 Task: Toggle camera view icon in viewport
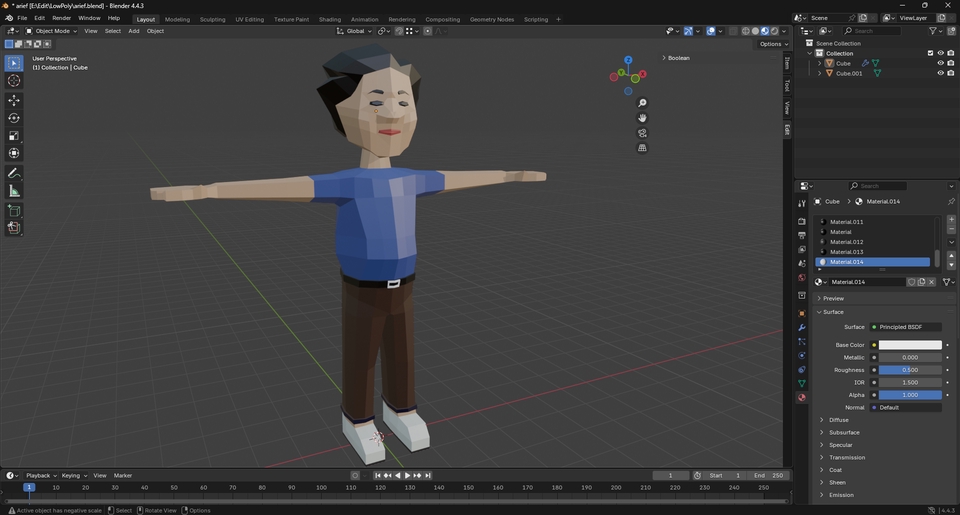tap(642, 133)
